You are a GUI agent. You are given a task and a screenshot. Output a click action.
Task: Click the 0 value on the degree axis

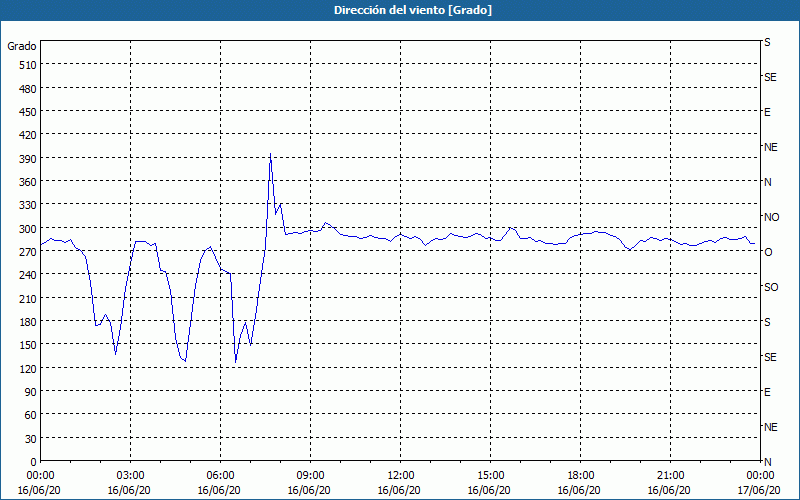(34, 462)
